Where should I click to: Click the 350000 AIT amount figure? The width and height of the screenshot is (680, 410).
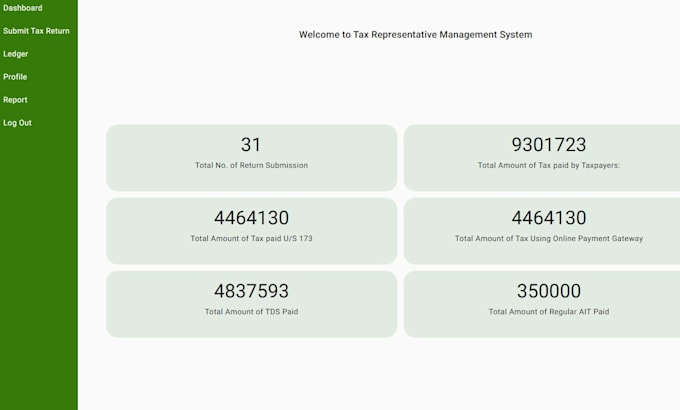[549, 291]
